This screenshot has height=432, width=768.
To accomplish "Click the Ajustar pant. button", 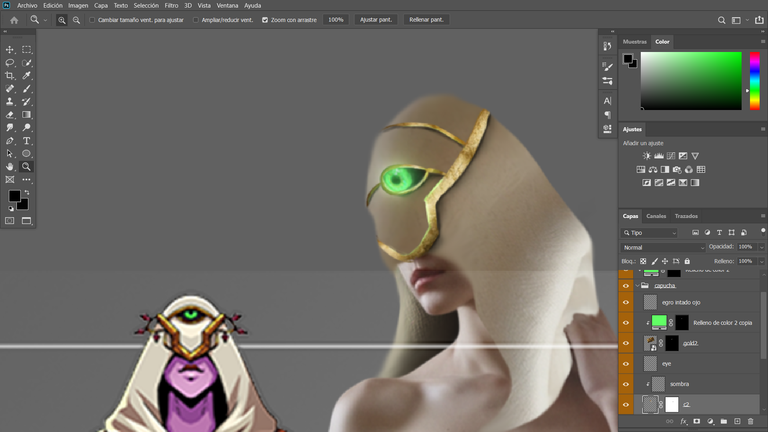I will pos(376,20).
